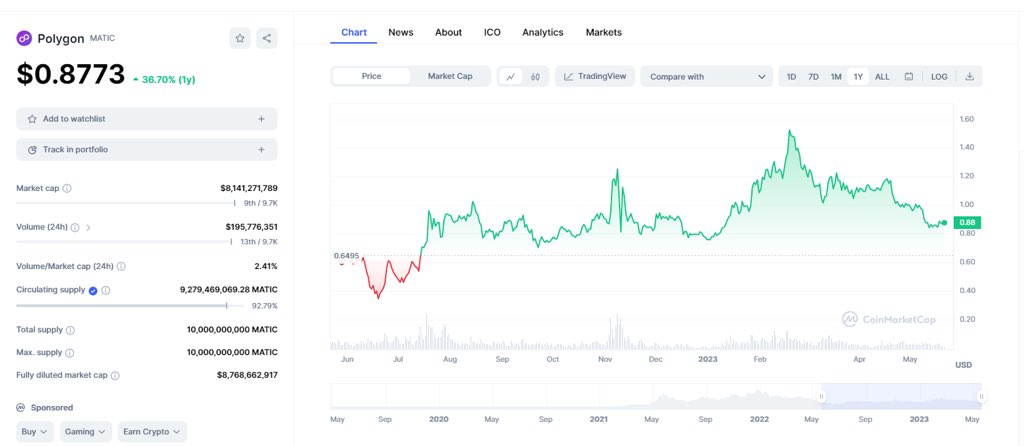
Task: Click the Polygon MATIC purple logo icon
Action: tap(24, 39)
